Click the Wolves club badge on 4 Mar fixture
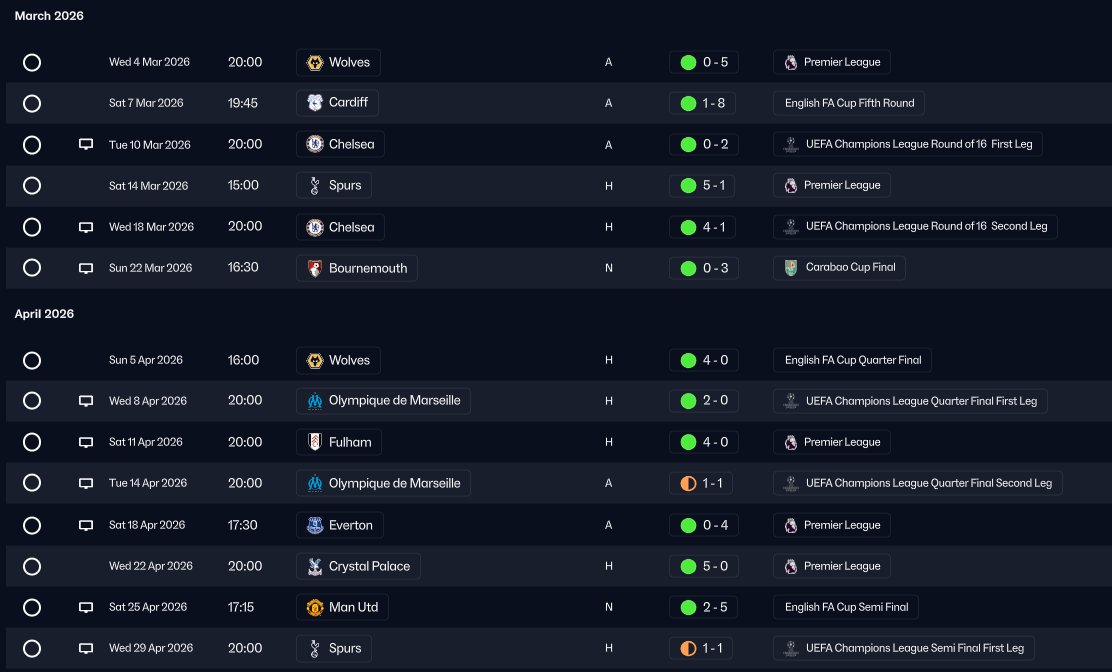Image resolution: width=1112 pixels, height=672 pixels. [315, 62]
